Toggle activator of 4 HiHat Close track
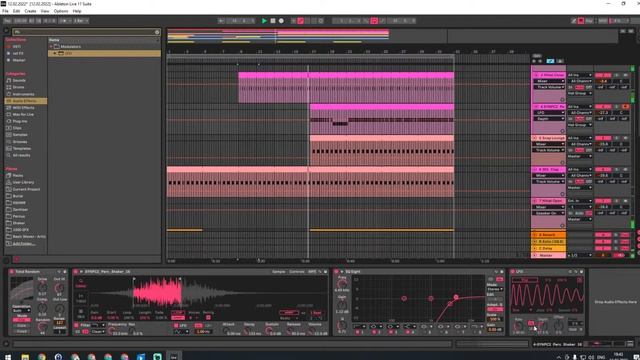 coord(603,76)
